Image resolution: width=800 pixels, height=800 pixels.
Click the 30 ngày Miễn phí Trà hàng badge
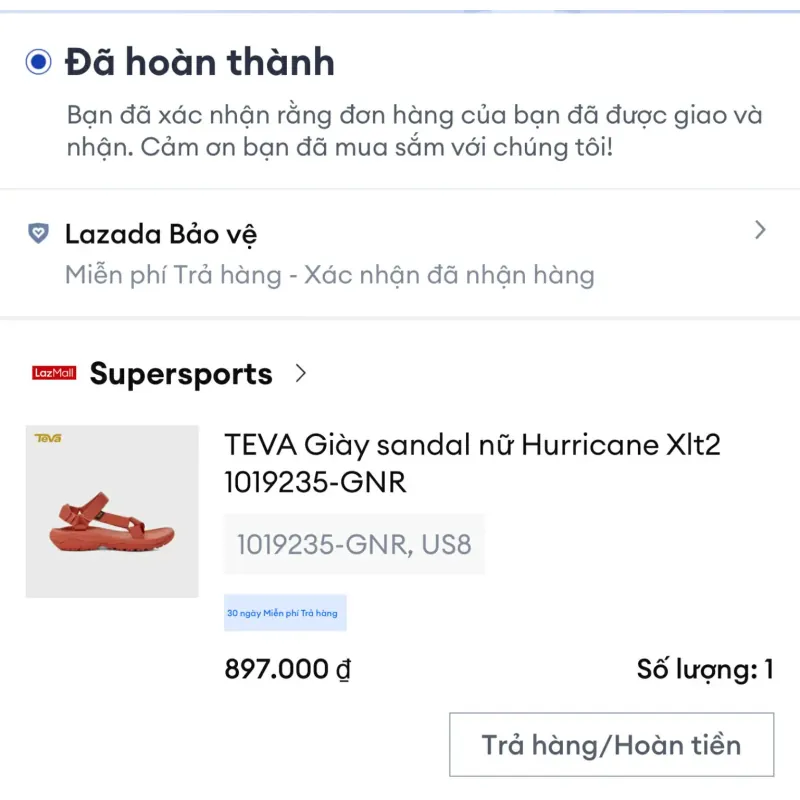point(286,610)
